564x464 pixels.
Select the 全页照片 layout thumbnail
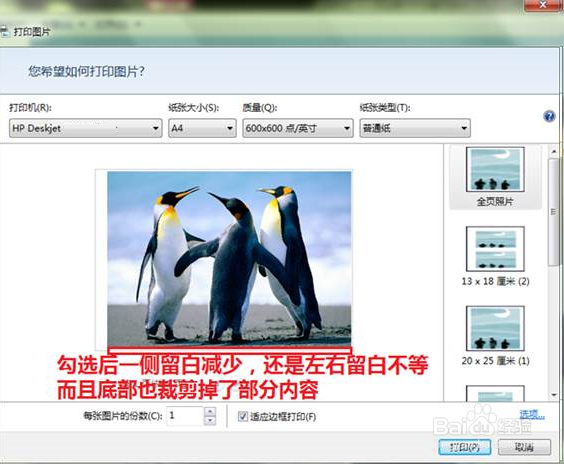tap(495, 177)
